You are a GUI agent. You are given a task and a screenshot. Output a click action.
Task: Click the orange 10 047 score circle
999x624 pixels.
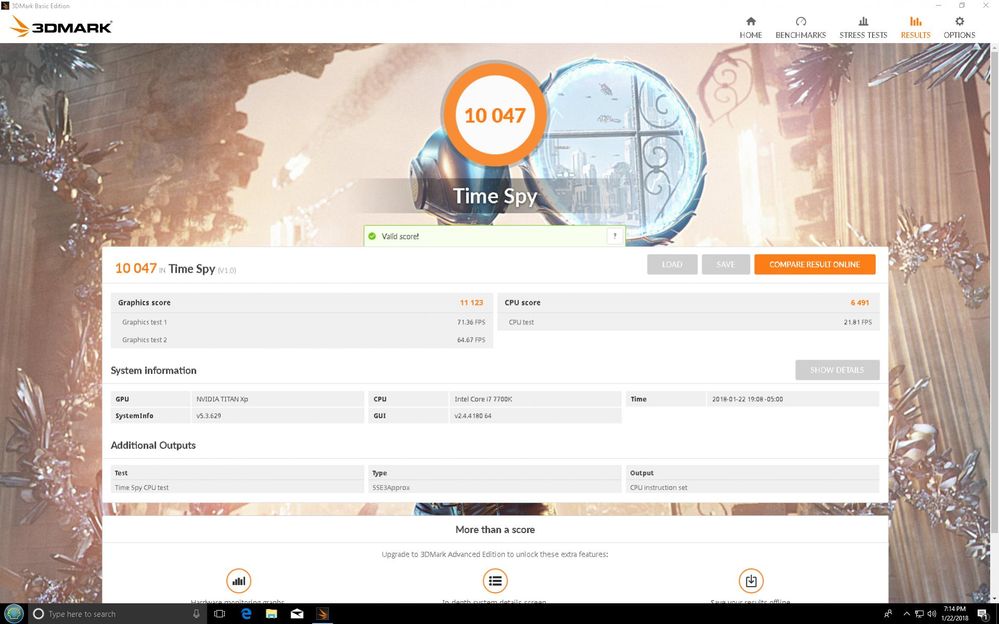tap(494, 115)
